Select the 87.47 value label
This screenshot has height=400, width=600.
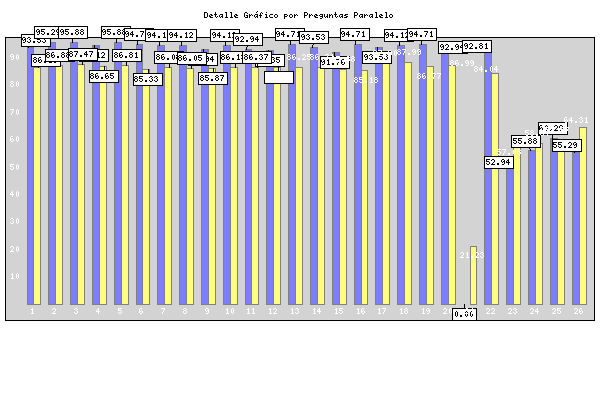tap(81, 54)
